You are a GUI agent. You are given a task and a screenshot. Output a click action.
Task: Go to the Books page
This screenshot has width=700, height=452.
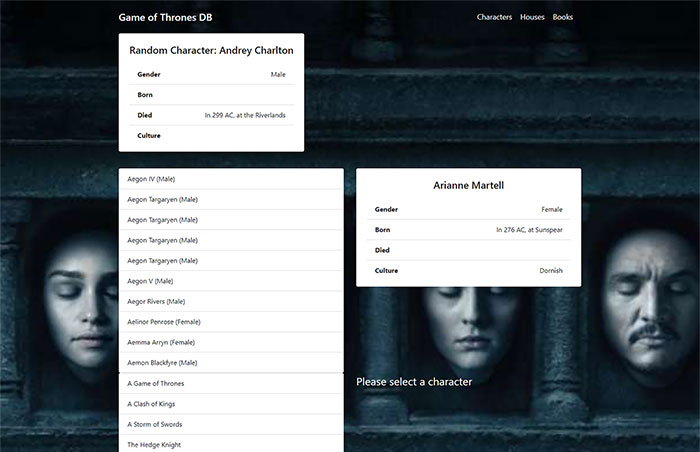tap(562, 17)
